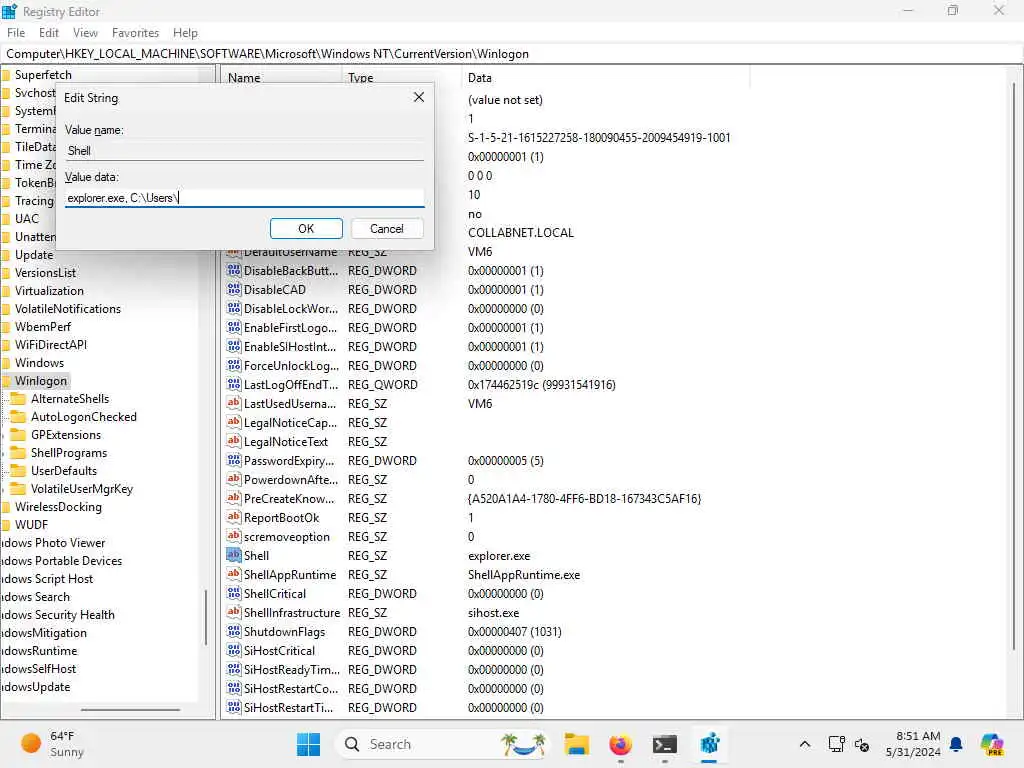Cancel the Edit String dialog
The width and height of the screenshot is (1024, 768).
(x=387, y=229)
